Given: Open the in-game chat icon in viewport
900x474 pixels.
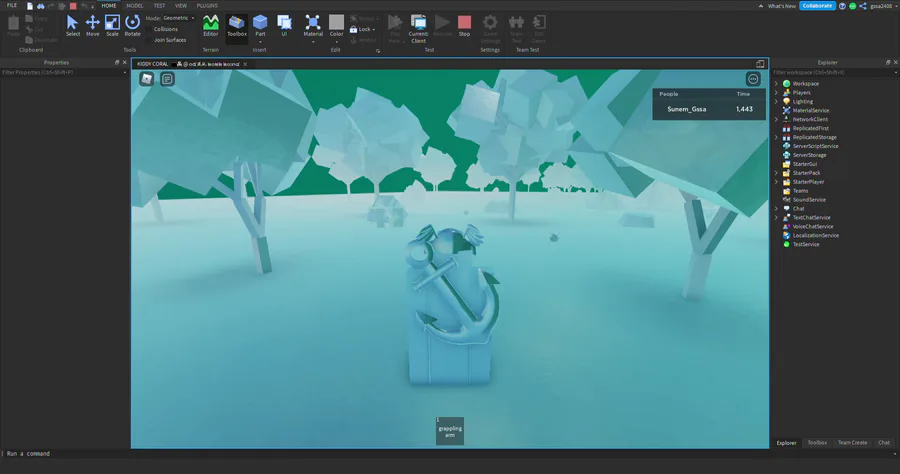Looking at the screenshot, I should (167, 79).
